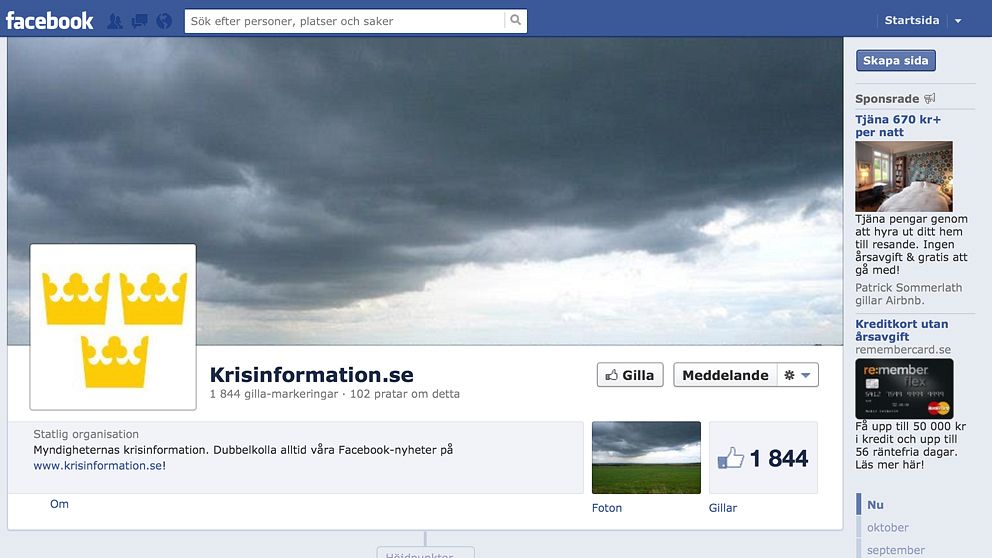Screen dimensions: 992x558
Task: Open account dropdown arrow beside Startsida
Action: coord(958,21)
